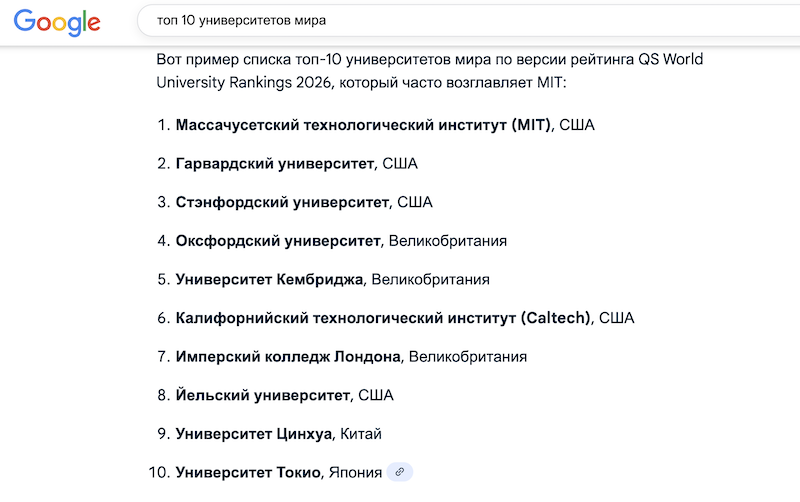Viewport: 800px width, 502px height.
Task: Click the Университет Токио list item
Action: click(x=248, y=472)
